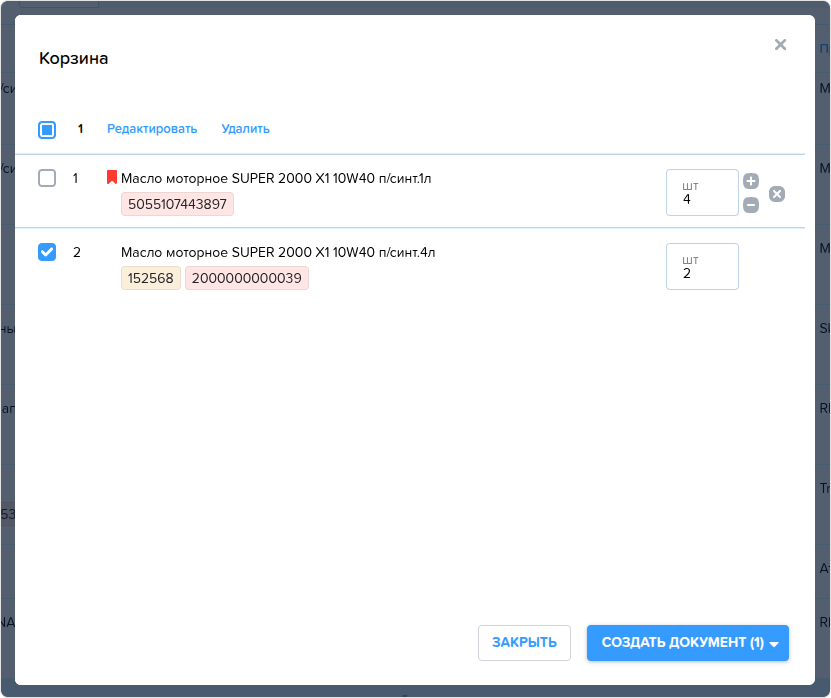Image resolution: width=831 pixels, height=698 pixels.
Task: Click the quantity field showing 2 шт
Action: [x=702, y=267]
